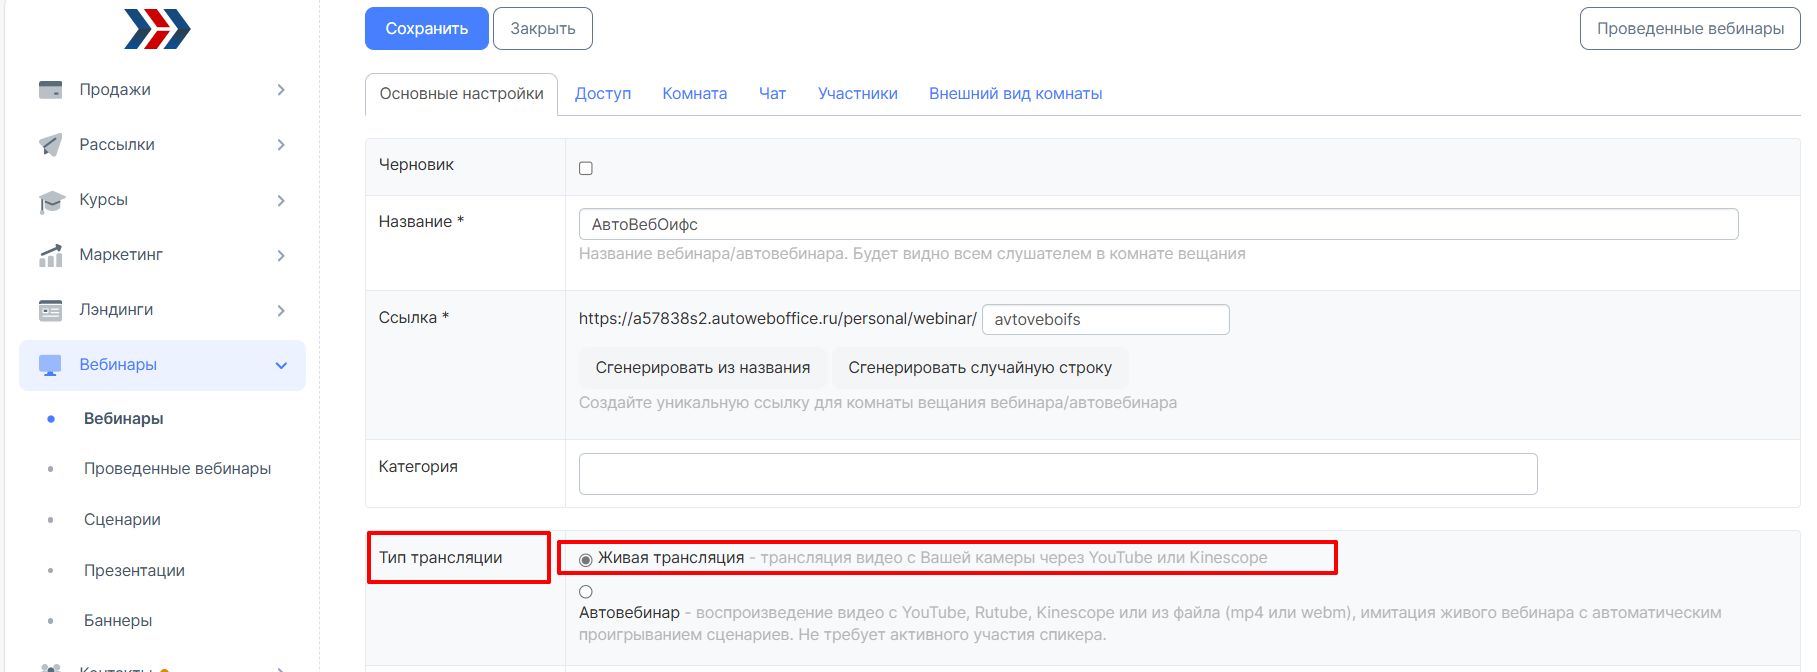Collapse the Вебинары menu chevron
The width and height of the screenshot is (1817, 672).
pyautogui.click(x=281, y=365)
